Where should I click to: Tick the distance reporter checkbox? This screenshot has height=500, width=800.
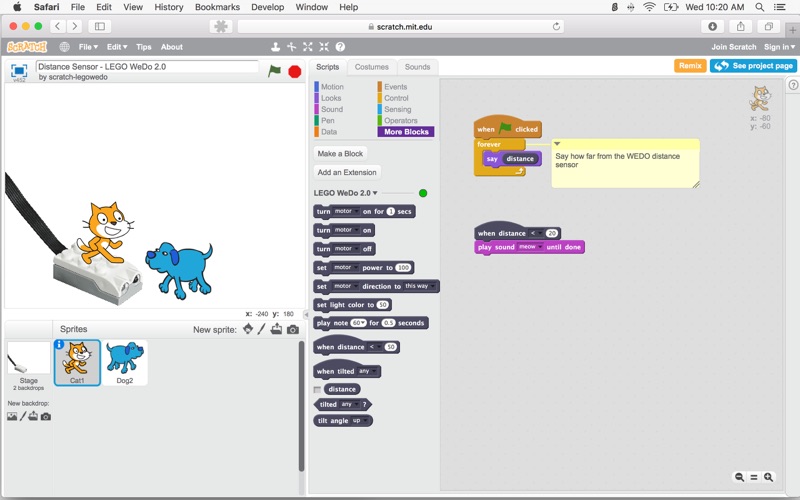pyautogui.click(x=317, y=389)
